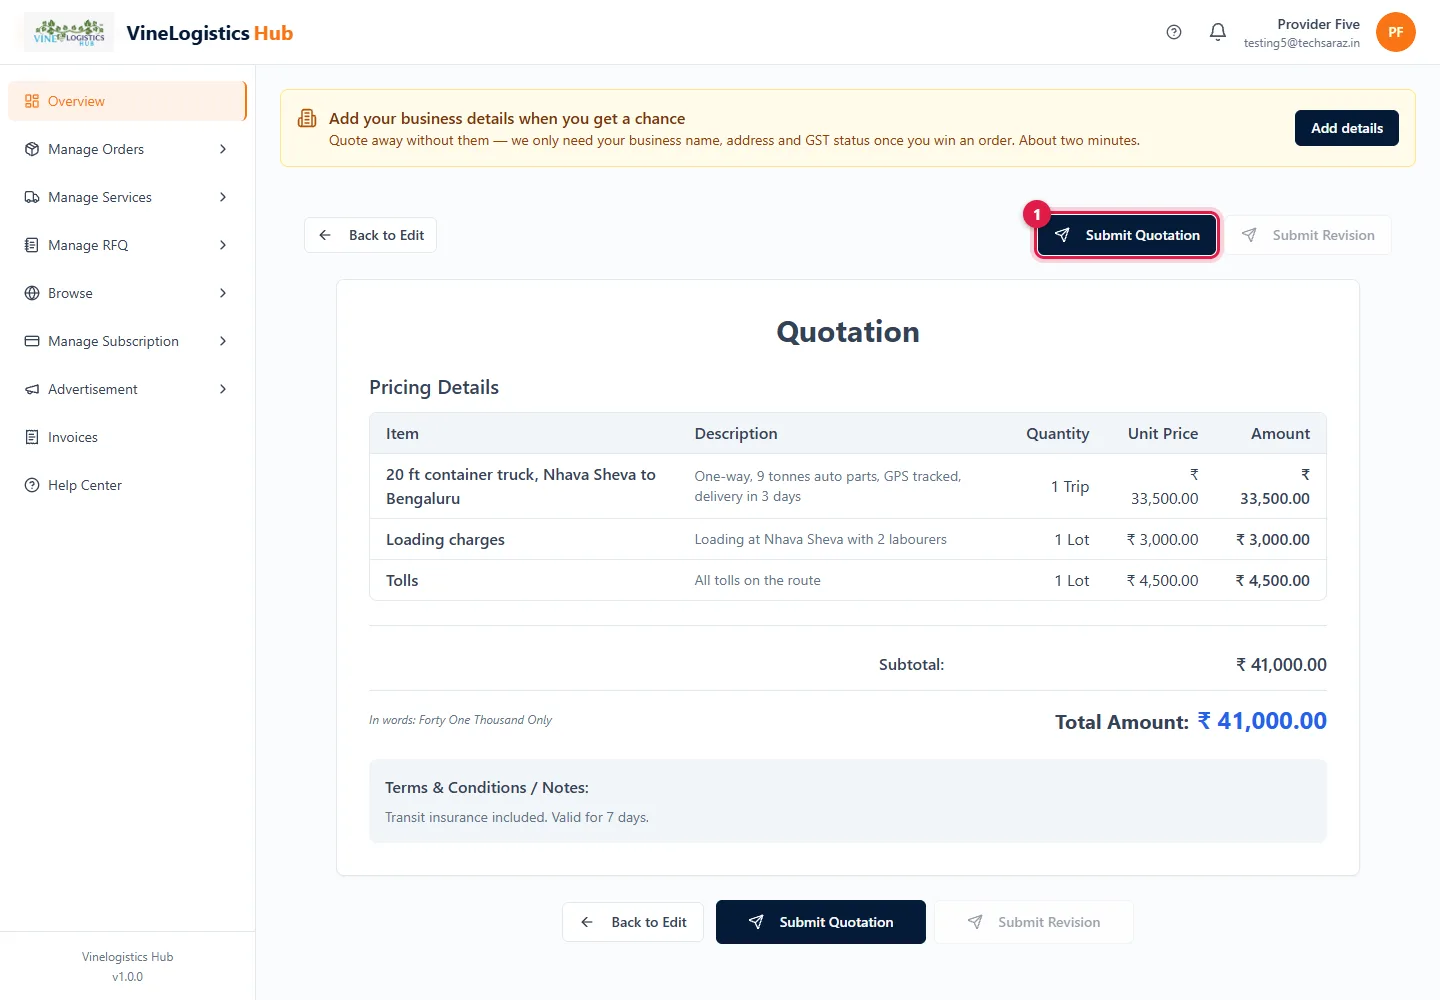Viewport: 1440px width, 1000px height.
Task: Expand Manage Orders chevron
Action: (223, 149)
